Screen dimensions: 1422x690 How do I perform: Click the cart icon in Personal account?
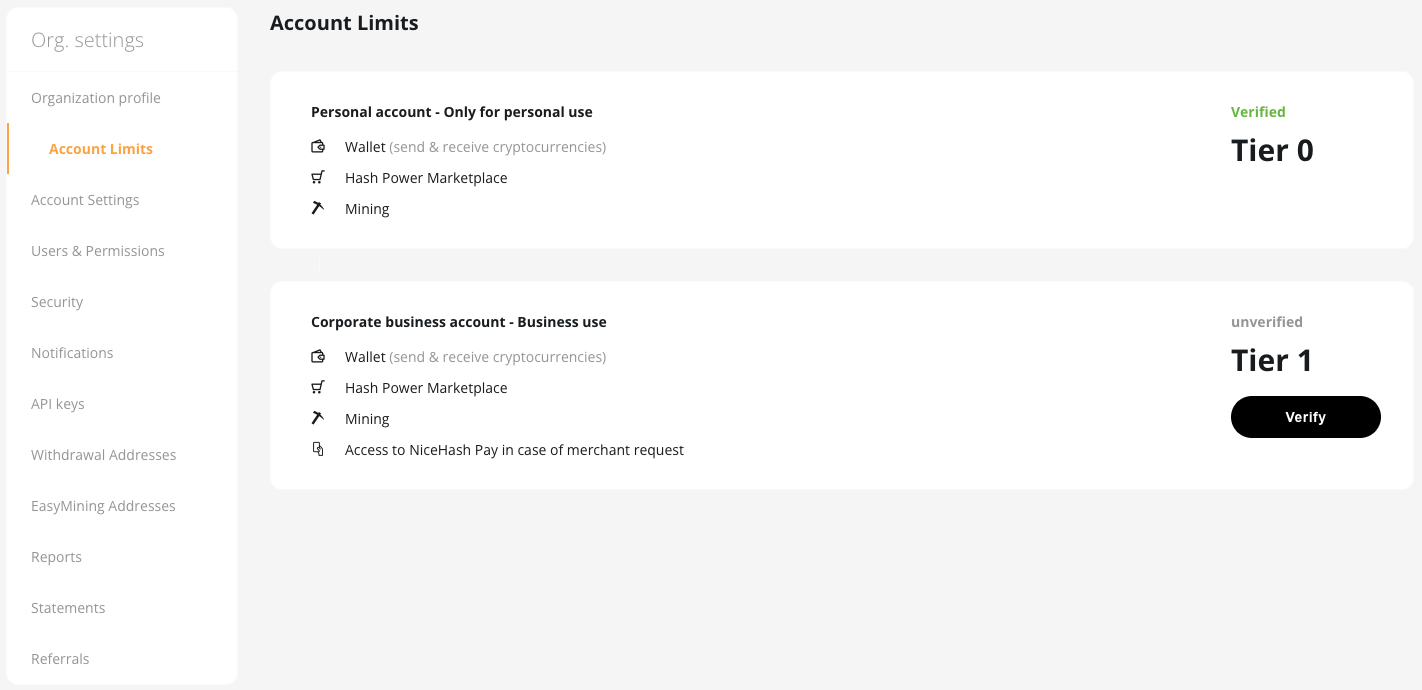click(318, 178)
